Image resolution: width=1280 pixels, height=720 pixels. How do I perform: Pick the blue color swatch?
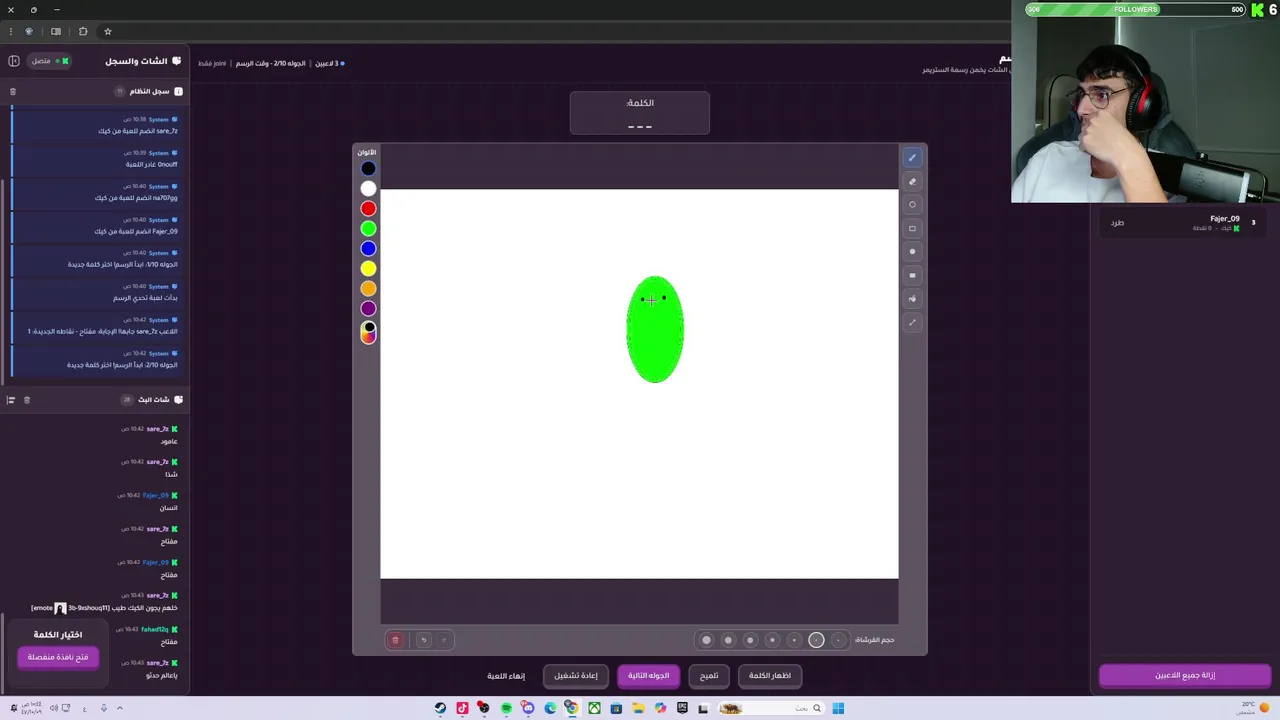368,248
